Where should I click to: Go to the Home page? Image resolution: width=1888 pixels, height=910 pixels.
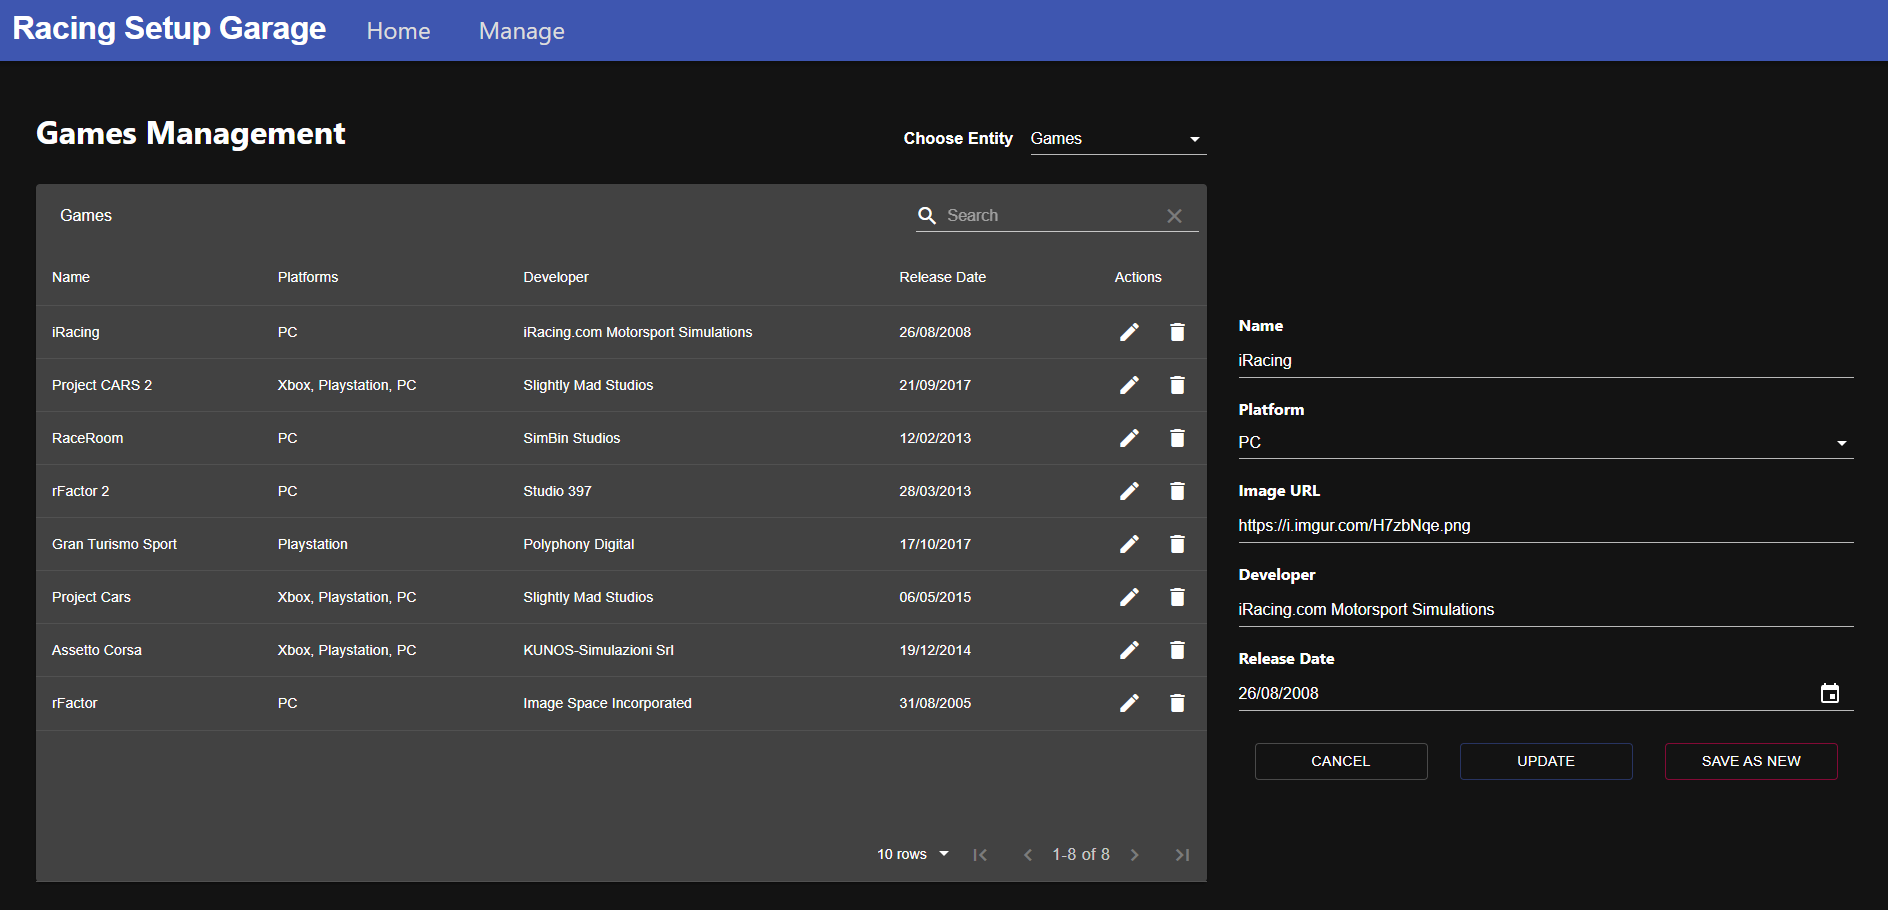398,31
